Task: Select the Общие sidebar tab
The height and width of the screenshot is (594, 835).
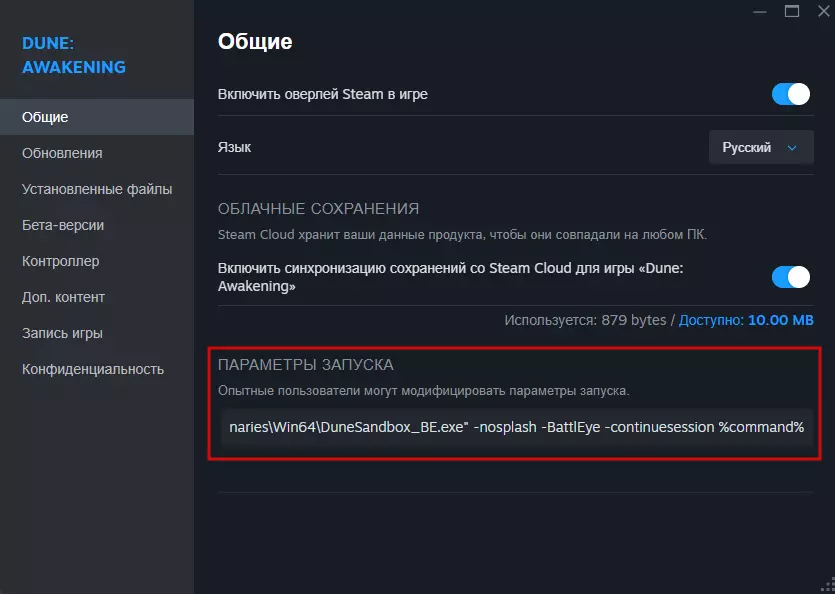Action: 97,117
